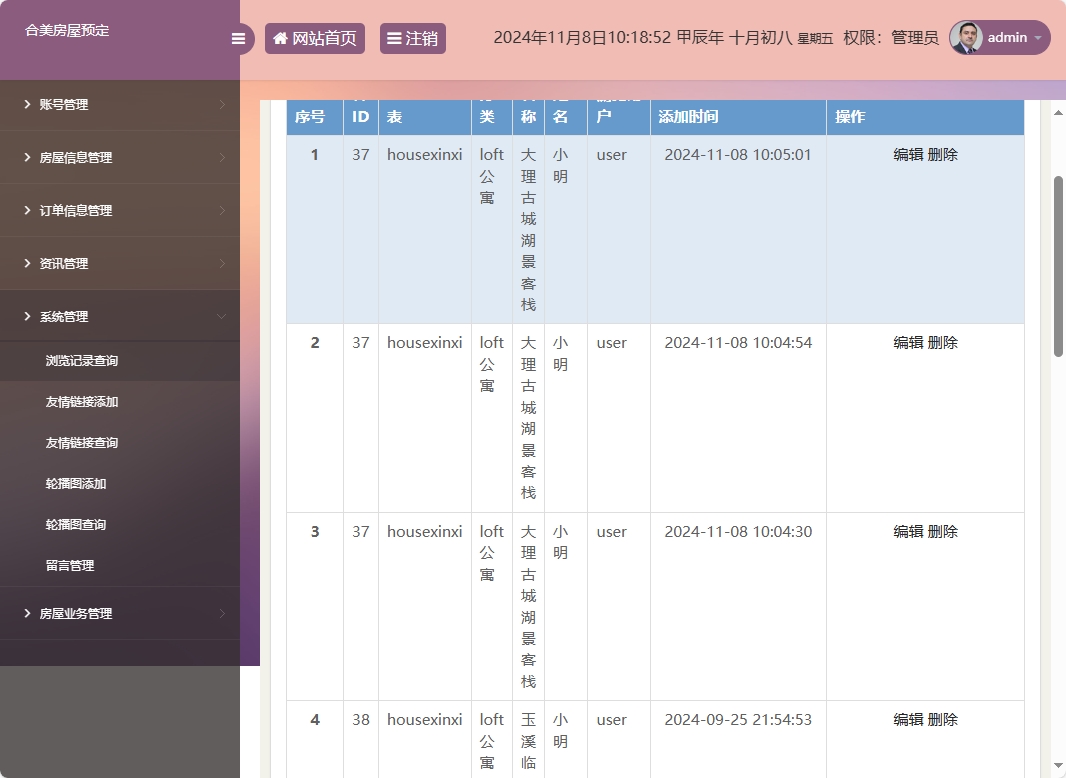
Task: Click the date and time display text
Action: (663, 37)
